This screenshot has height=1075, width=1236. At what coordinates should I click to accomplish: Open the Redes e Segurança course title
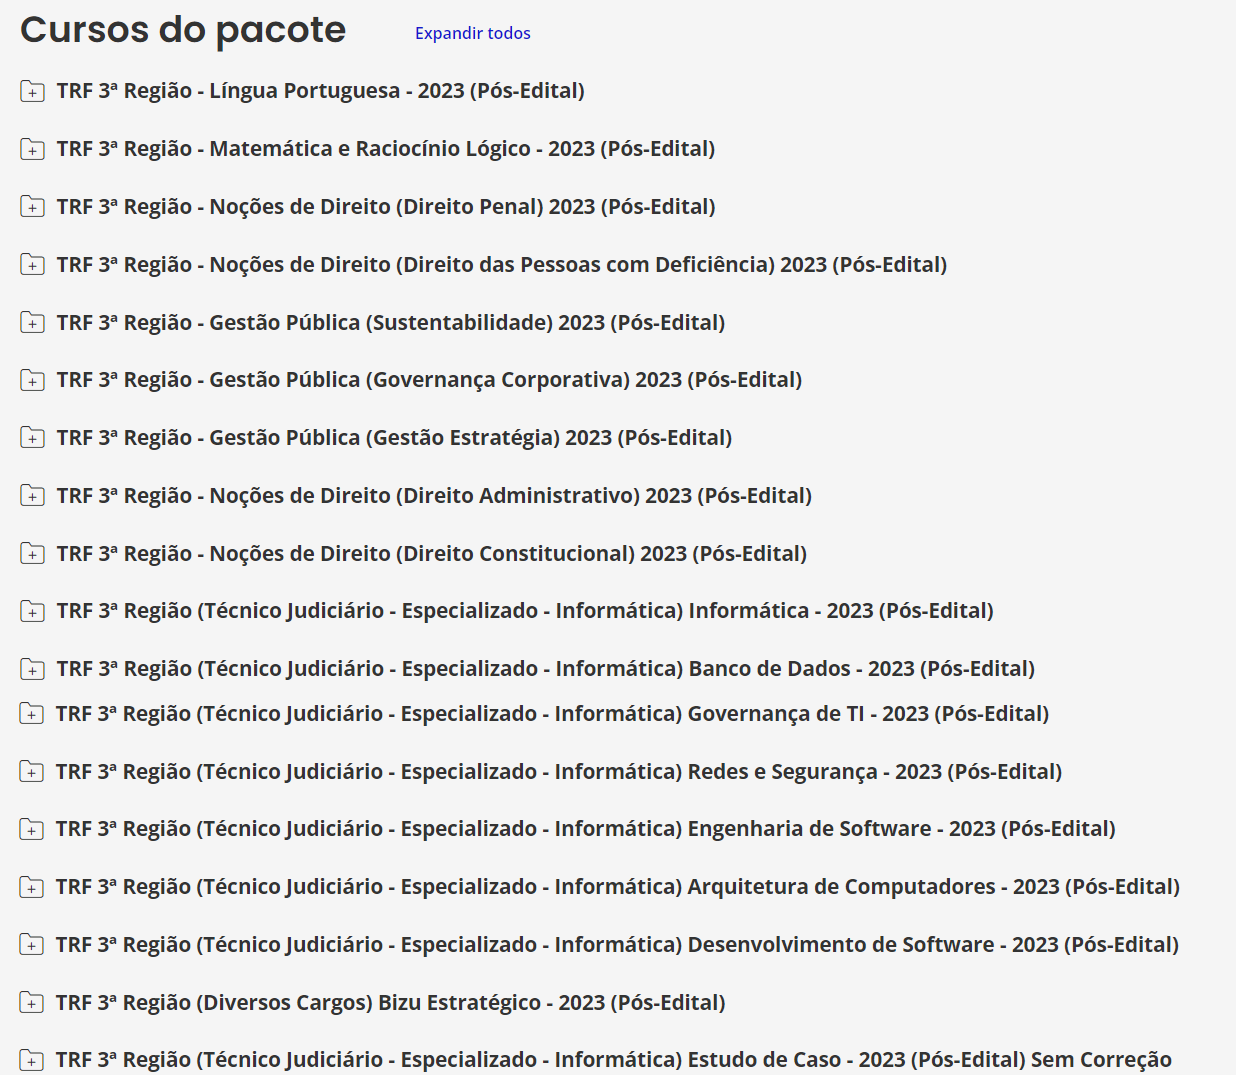[x=558, y=772]
